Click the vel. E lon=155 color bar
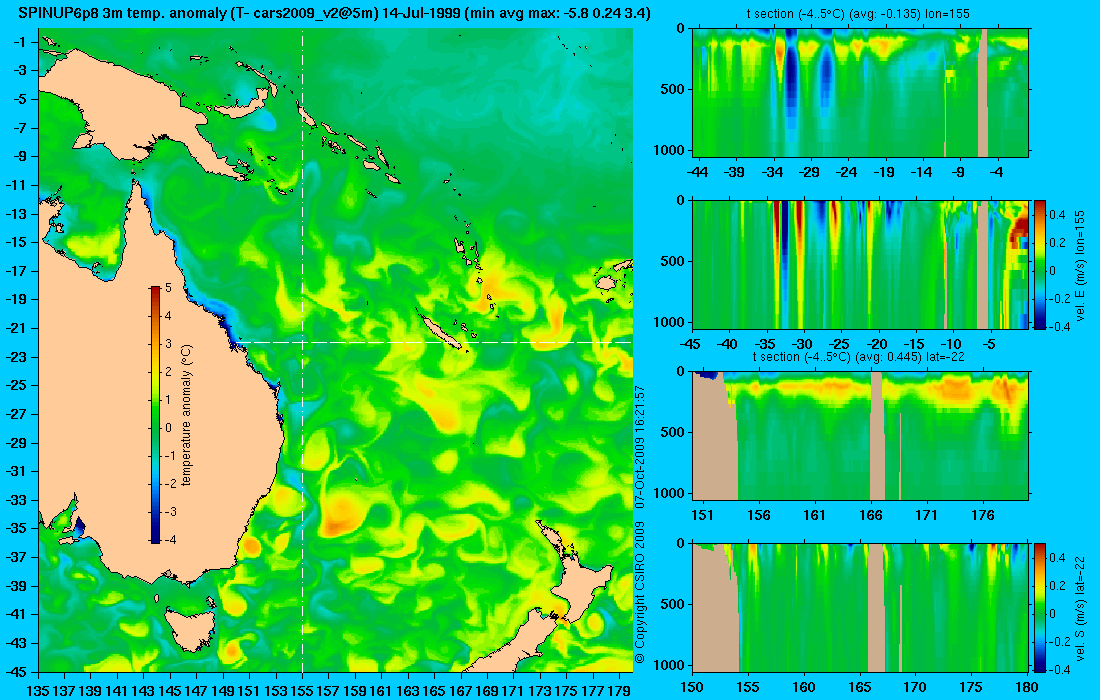The image size is (1100, 700). tap(1040, 264)
